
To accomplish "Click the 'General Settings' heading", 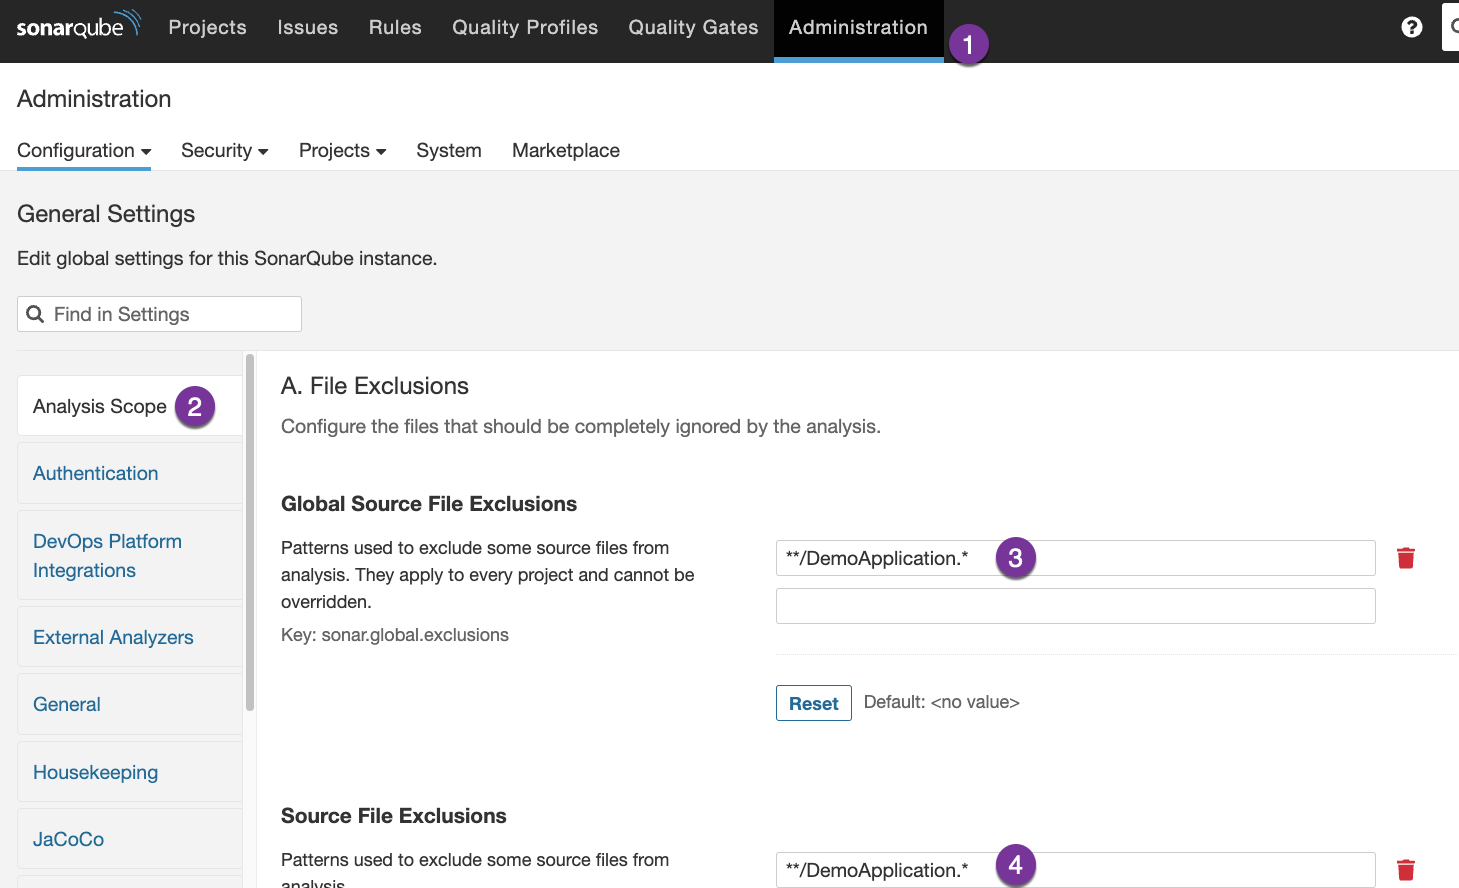I will tap(106, 214).
